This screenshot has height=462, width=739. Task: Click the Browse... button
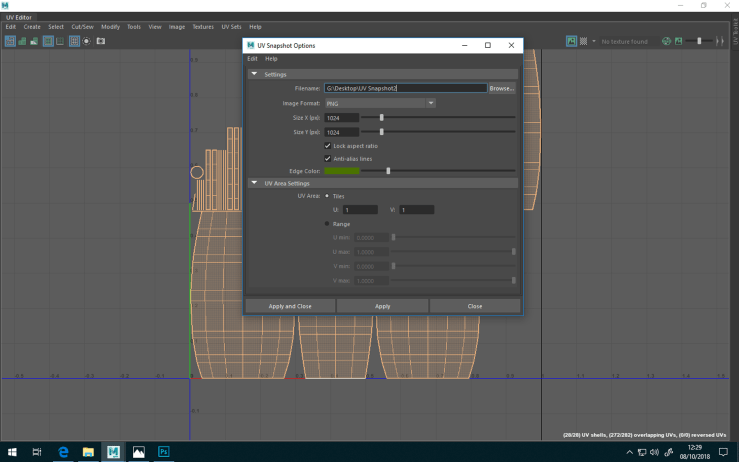coord(501,88)
